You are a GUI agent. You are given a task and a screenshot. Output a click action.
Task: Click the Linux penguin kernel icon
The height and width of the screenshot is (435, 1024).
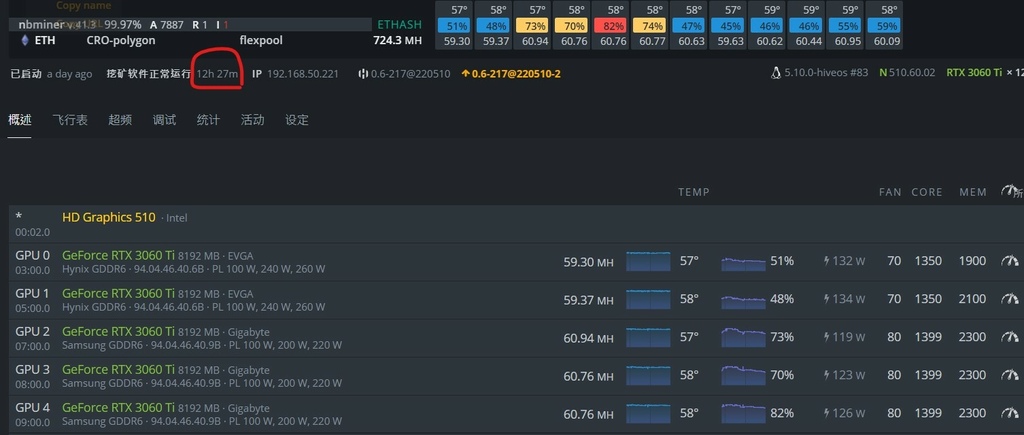click(776, 73)
